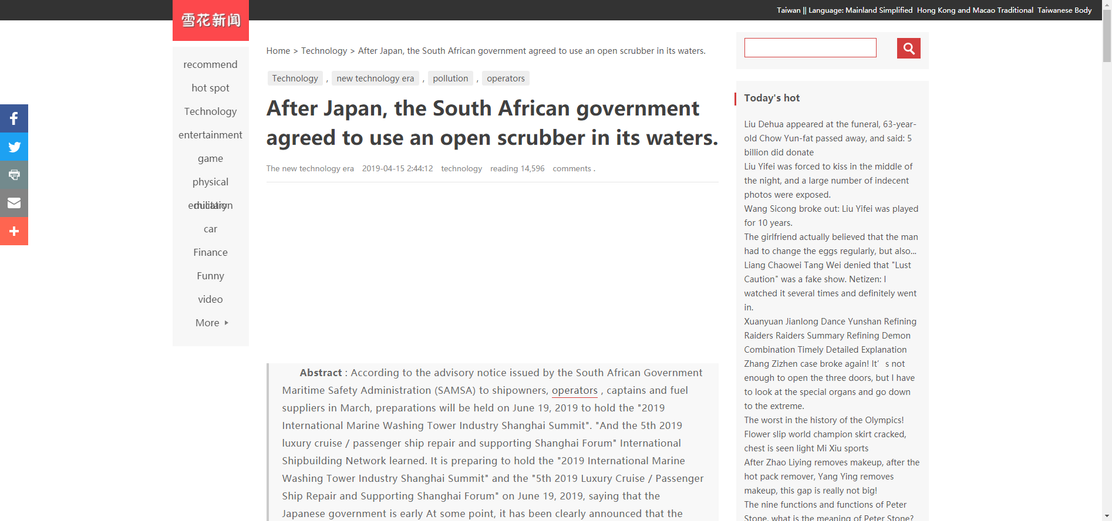Open the Wang Sicong broke out headline
1112x521 pixels.
click(831, 215)
